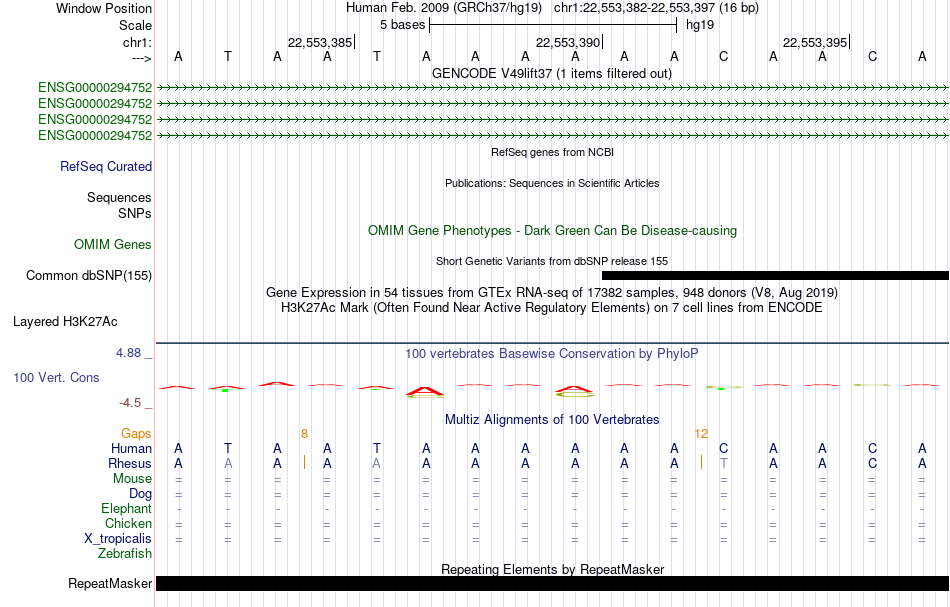Open Publications: Sequences in Scientific Articles title
The width and height of the screenshot is (950, 607).
tap(552, 183)
